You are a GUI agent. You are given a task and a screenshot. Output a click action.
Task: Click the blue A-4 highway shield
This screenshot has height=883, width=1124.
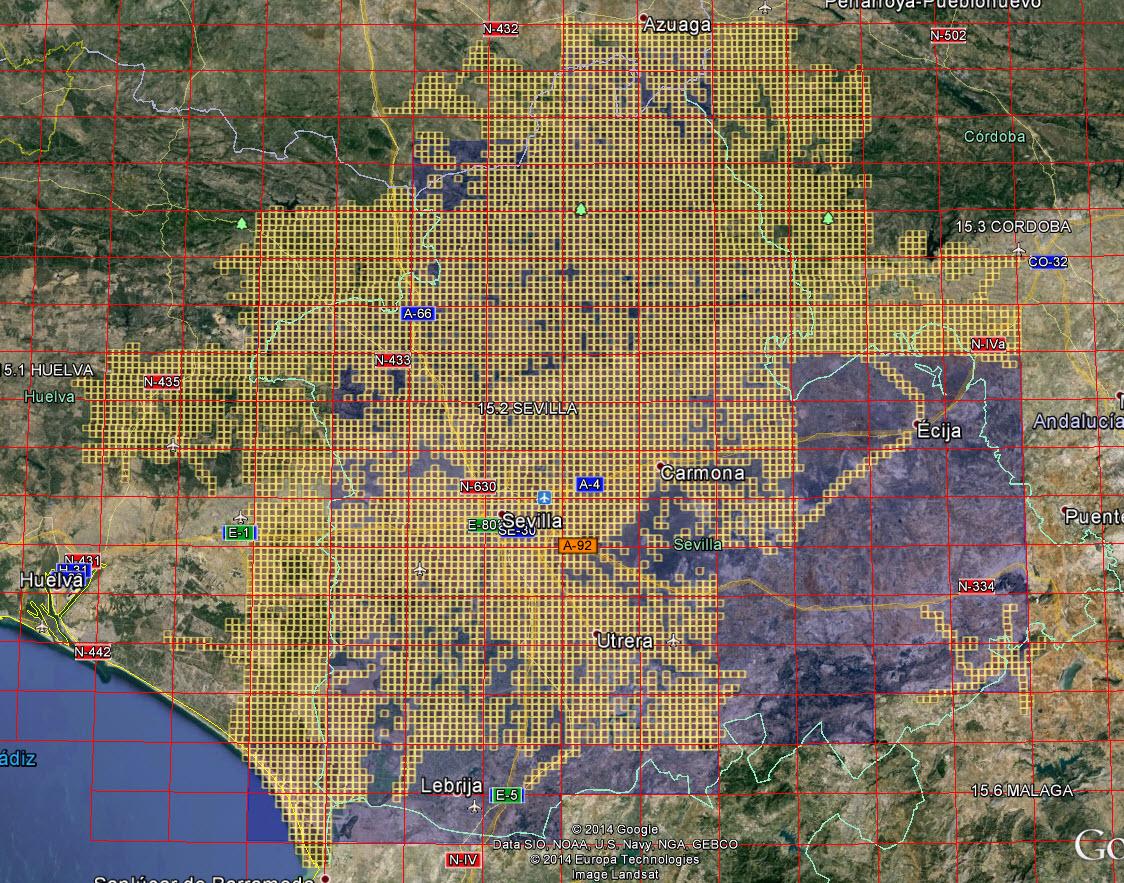click(x=590, y=484)
